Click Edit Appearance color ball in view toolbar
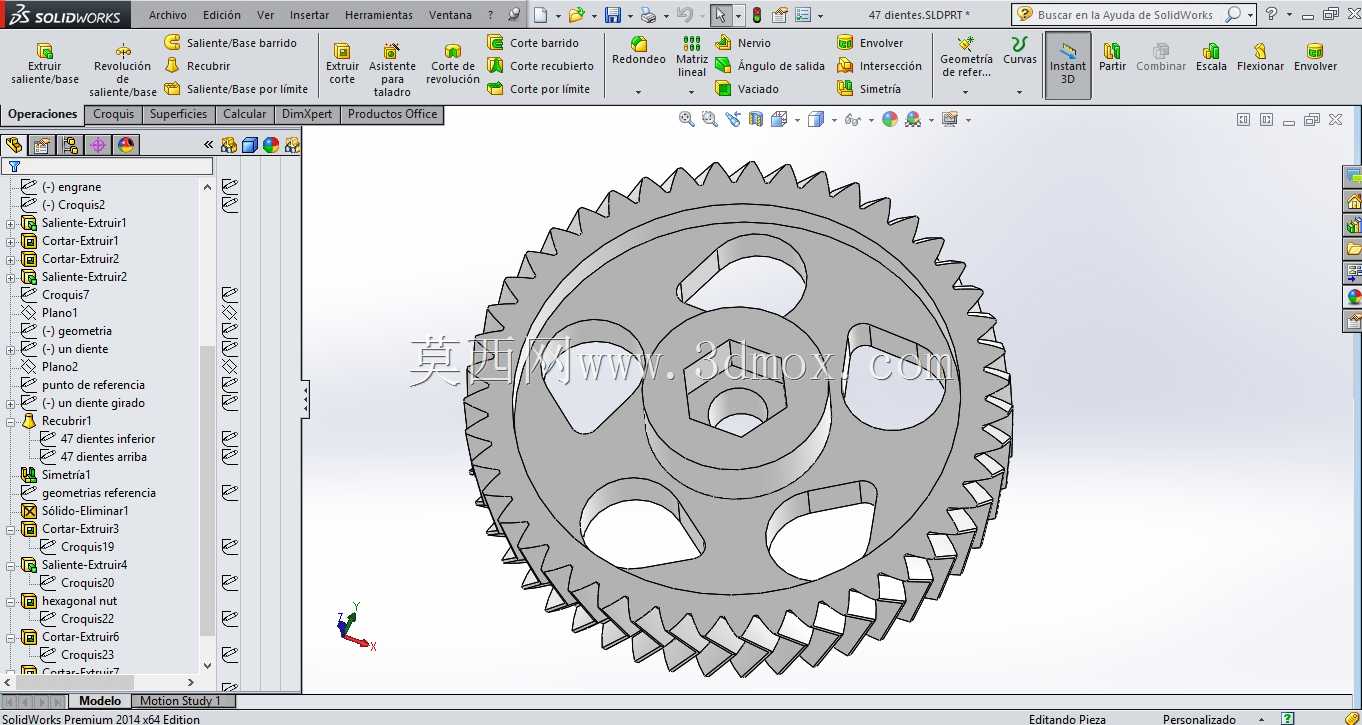This screenshot has width=1362, height=725. 890,119
